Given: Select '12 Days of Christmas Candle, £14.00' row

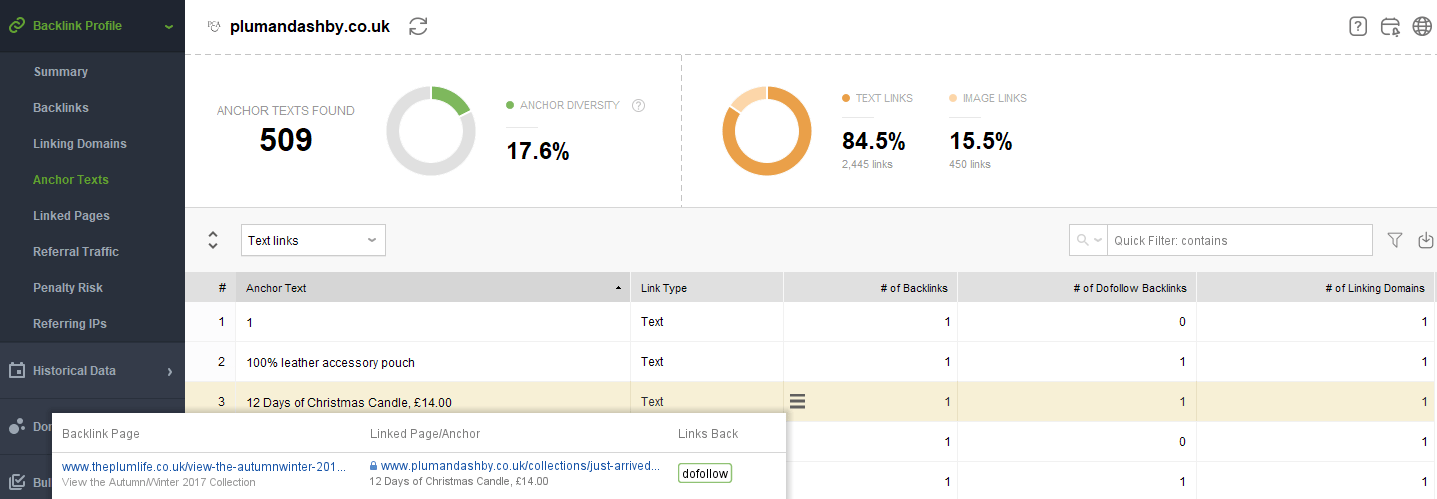Looking at the screenshot, I should point(811,402).
